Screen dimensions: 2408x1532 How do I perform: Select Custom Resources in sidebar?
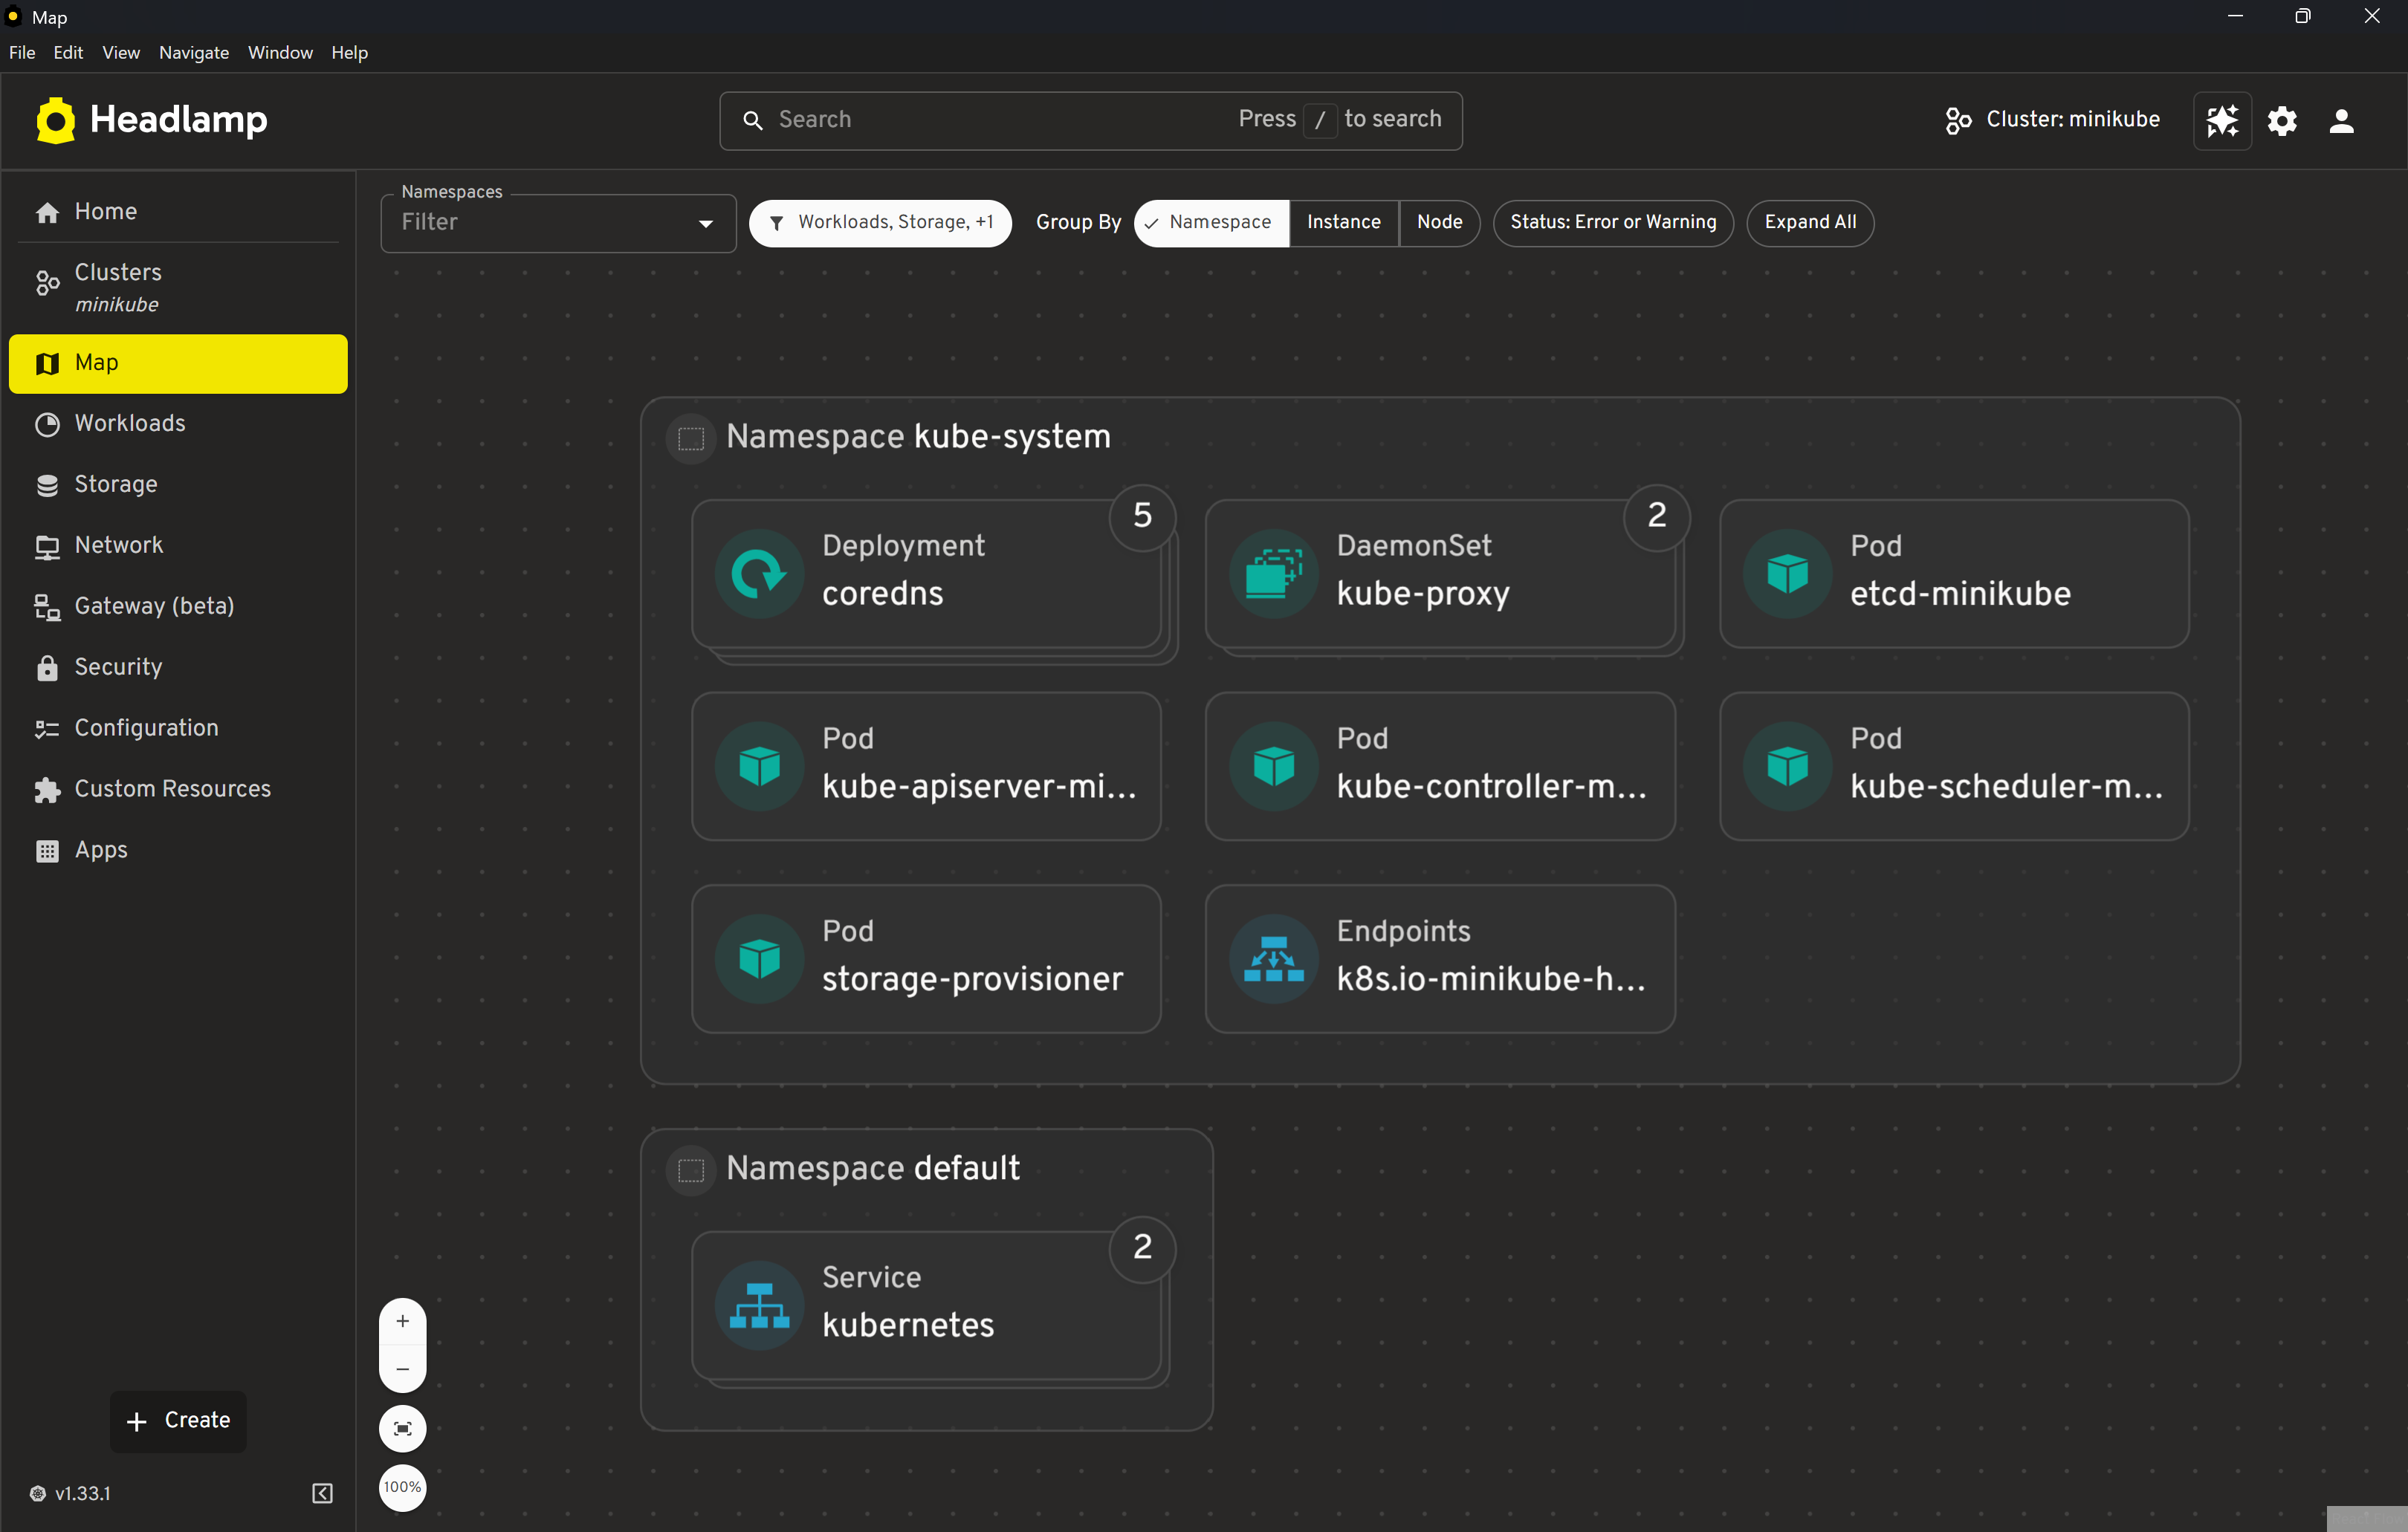[172, 788]
